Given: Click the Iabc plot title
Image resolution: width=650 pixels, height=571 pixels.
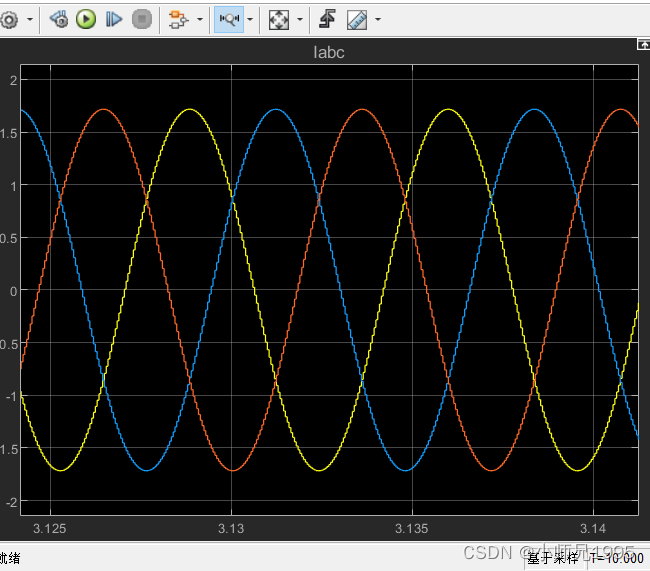Looking at the screenshot, I should click(x=329, y=53).
